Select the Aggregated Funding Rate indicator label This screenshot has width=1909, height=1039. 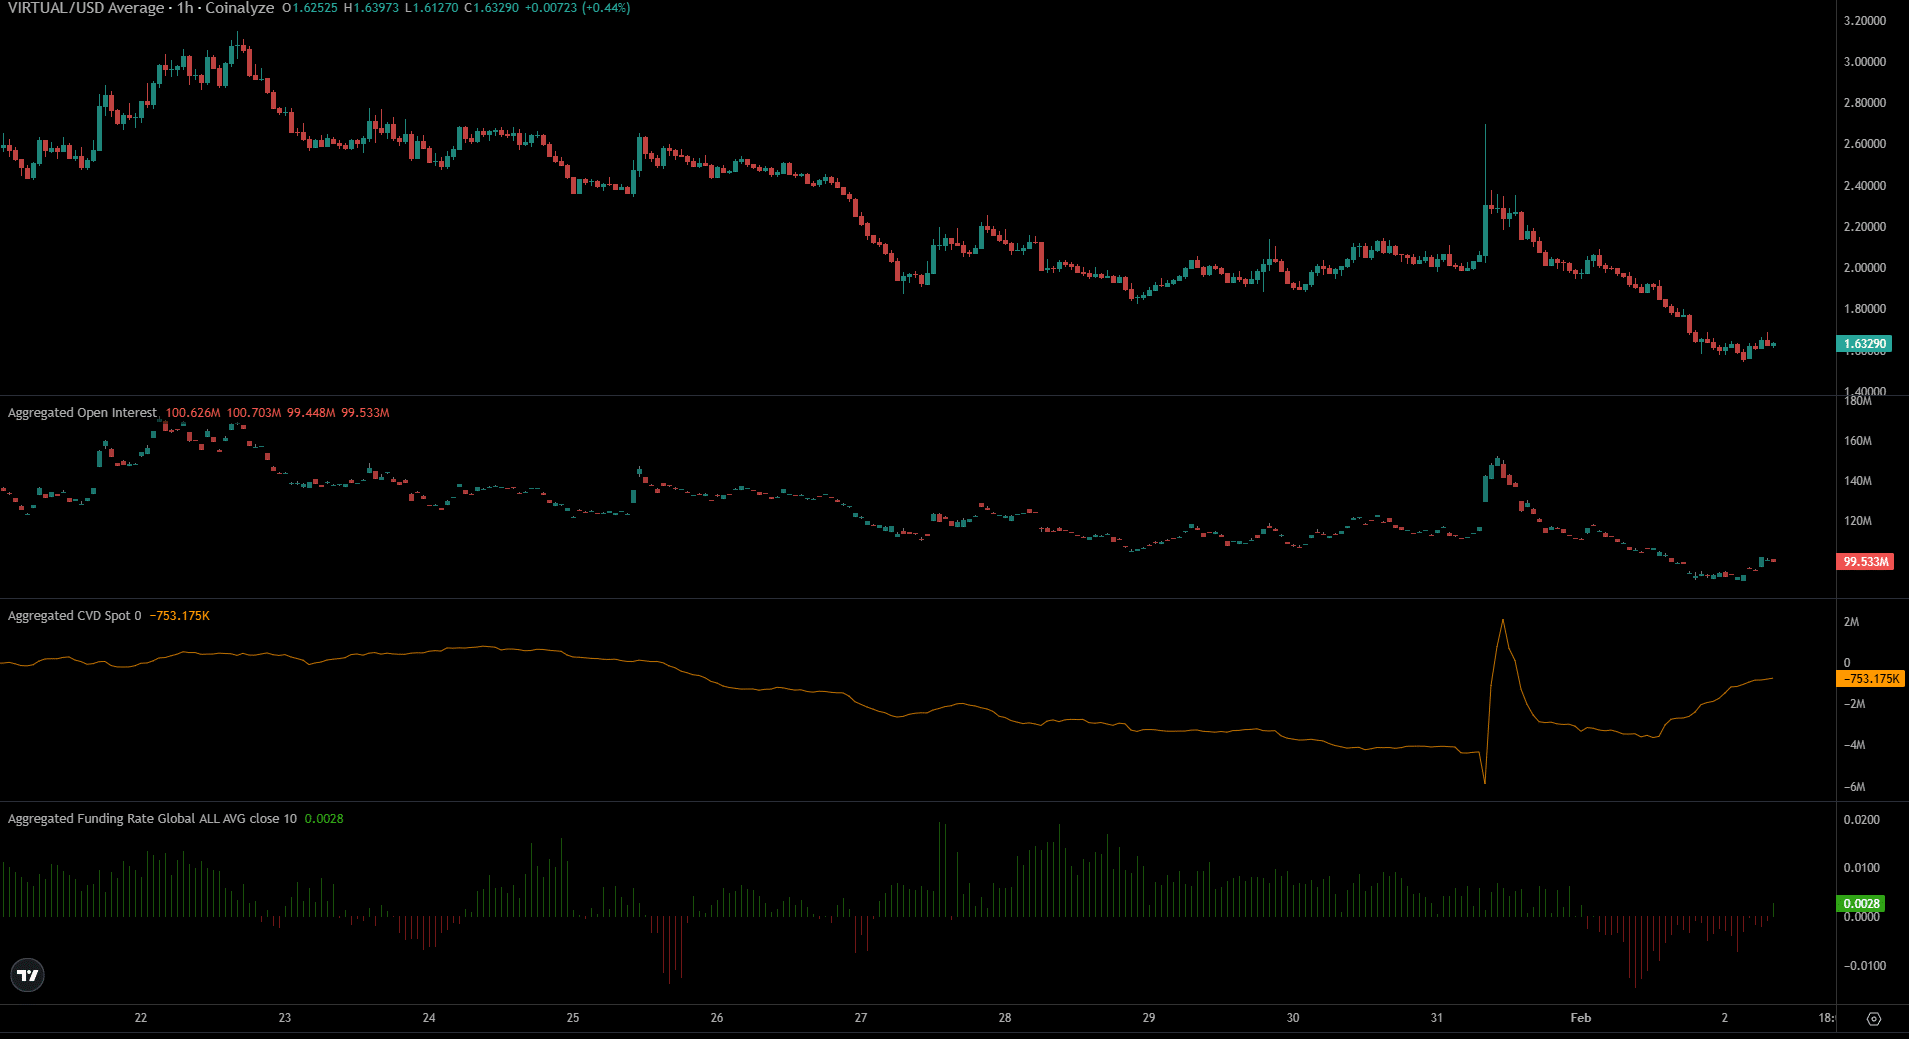point(152,819)
